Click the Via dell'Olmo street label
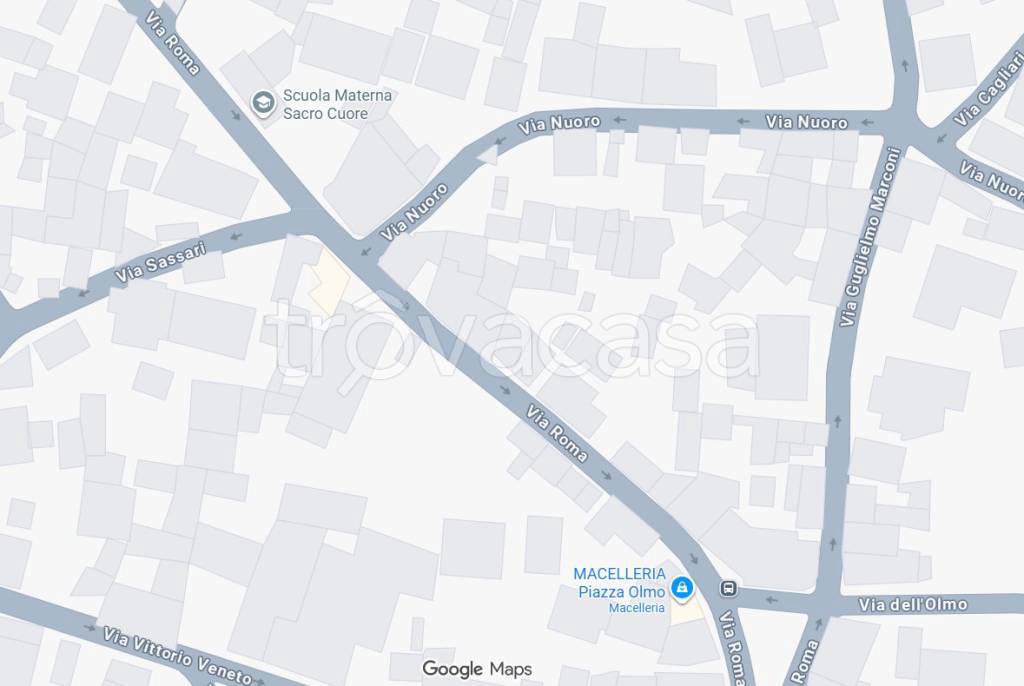Image resolution: width=1024 pixels, height=686 pixels. 912,604
